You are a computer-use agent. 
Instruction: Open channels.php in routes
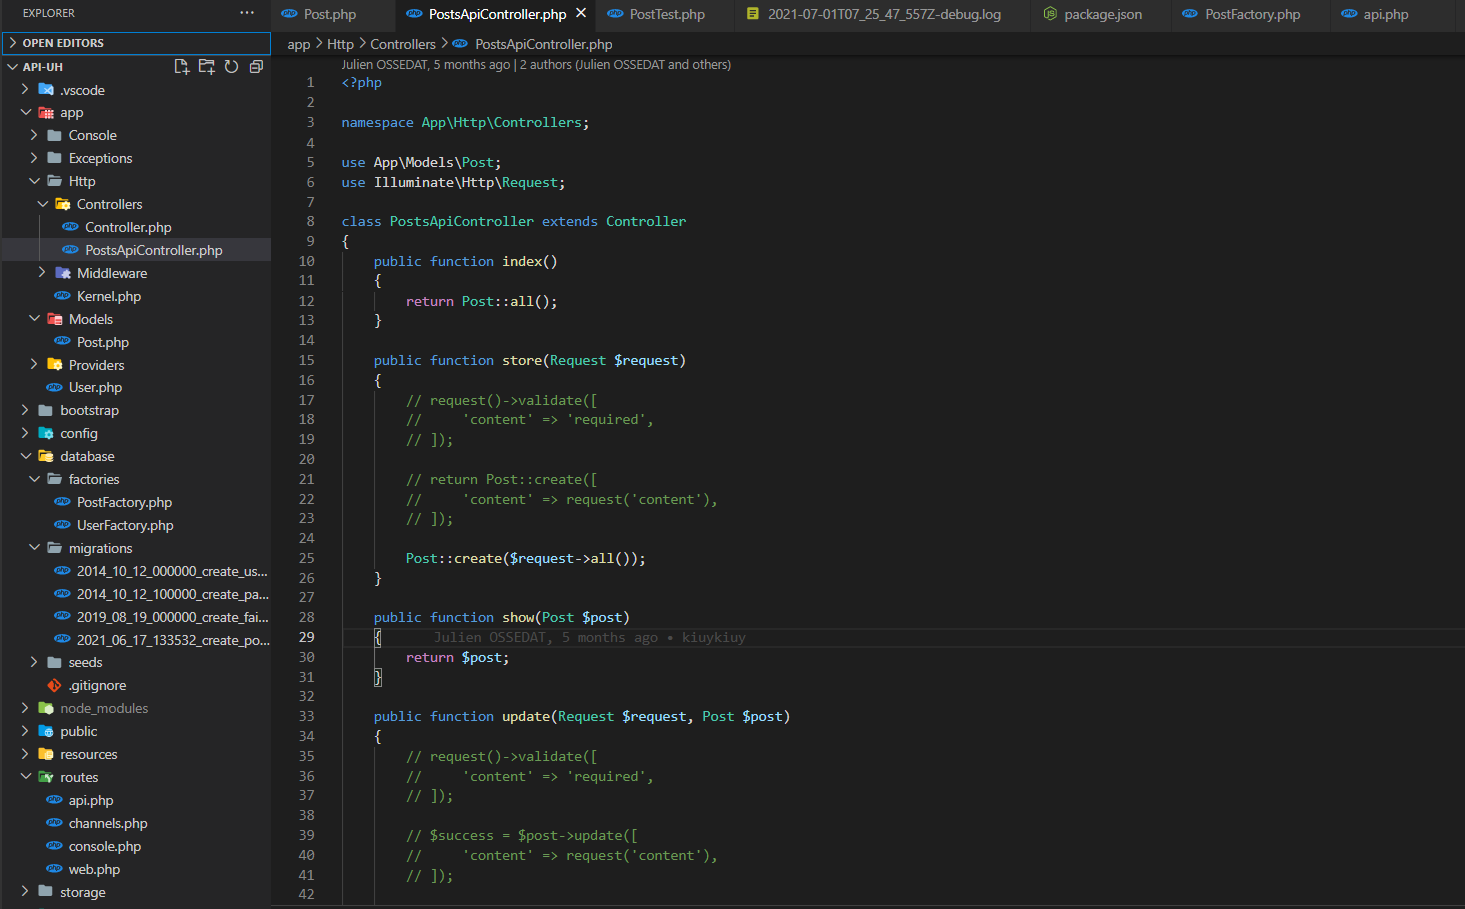click(136, 823)
